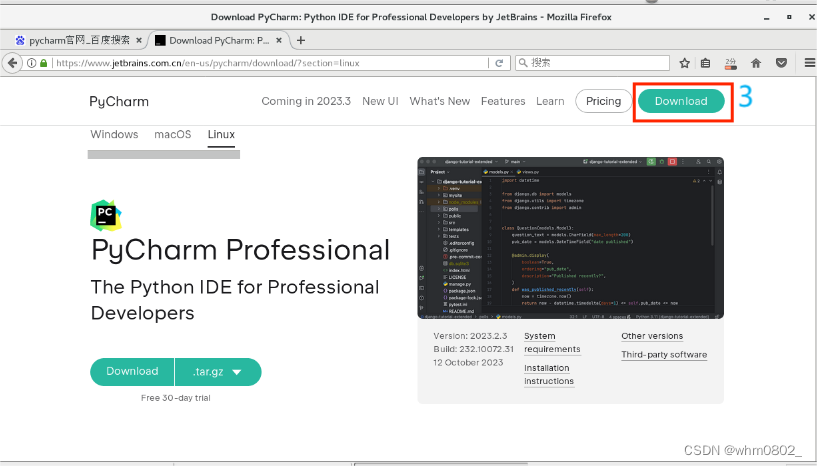Select the Linux OS tab
This screenshot has height=466, width=817.
coord(221,134)
